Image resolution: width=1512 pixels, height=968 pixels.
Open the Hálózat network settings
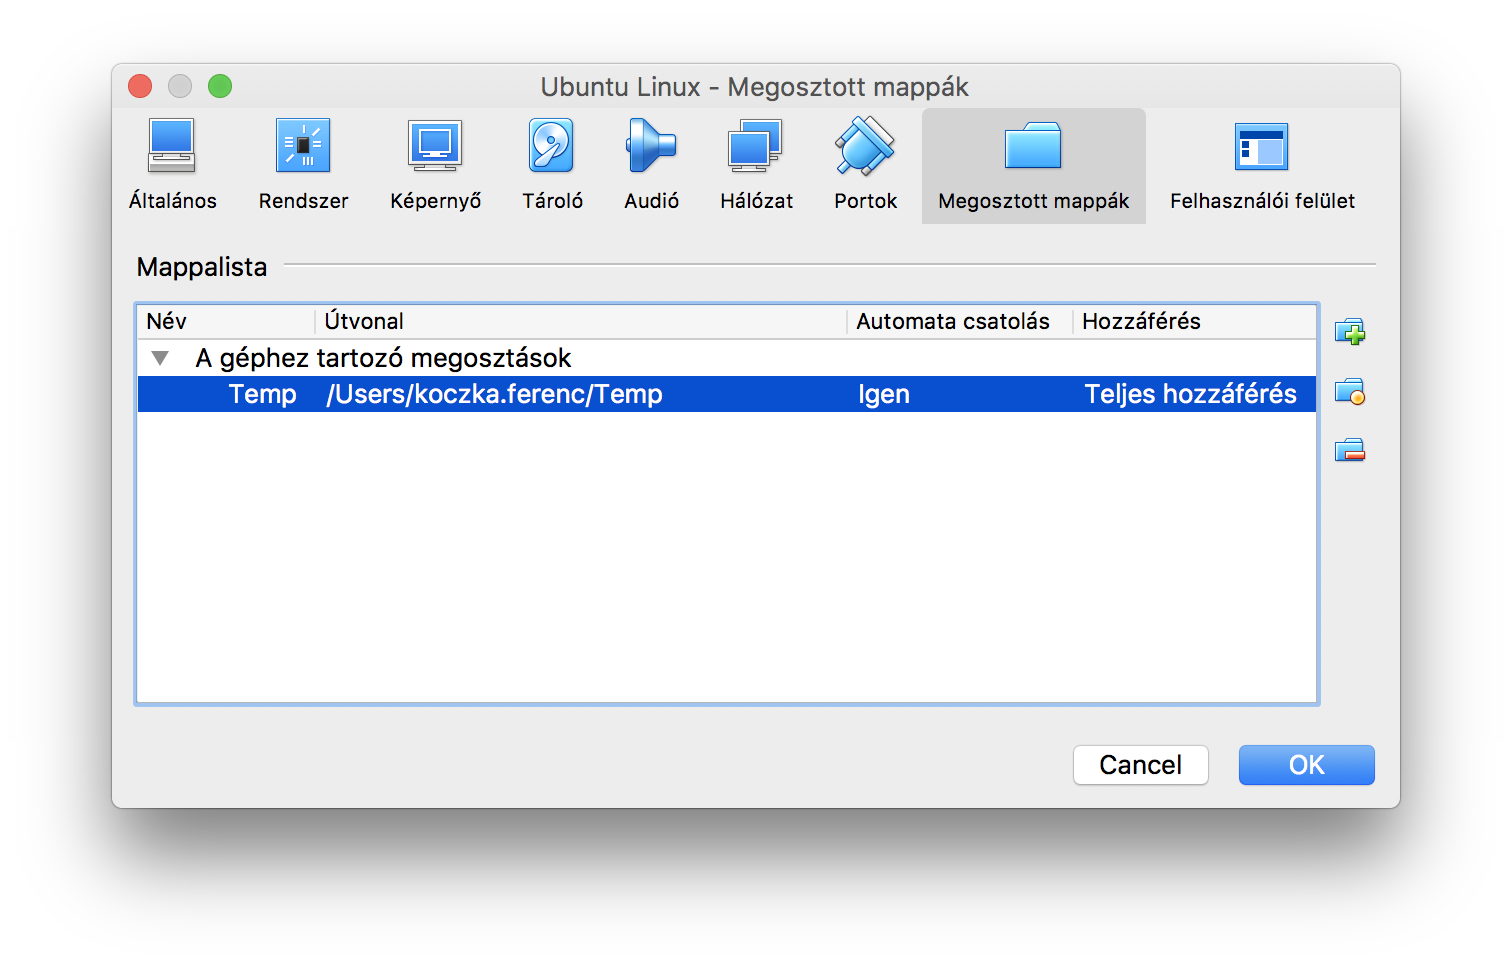(756, 166)
